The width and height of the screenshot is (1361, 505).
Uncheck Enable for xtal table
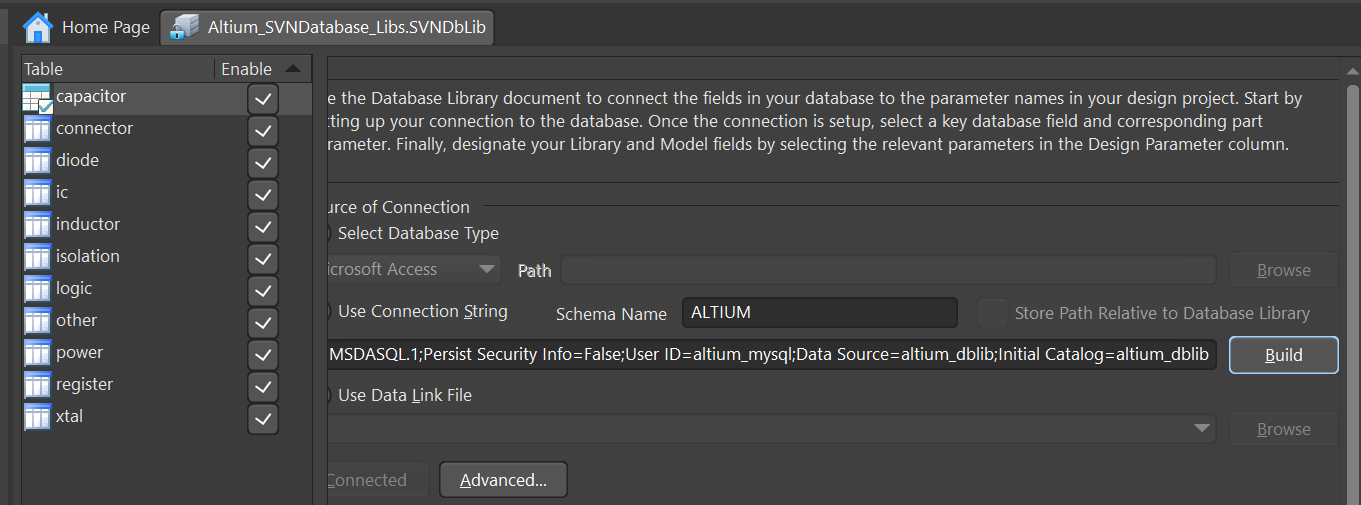(263, 419)
